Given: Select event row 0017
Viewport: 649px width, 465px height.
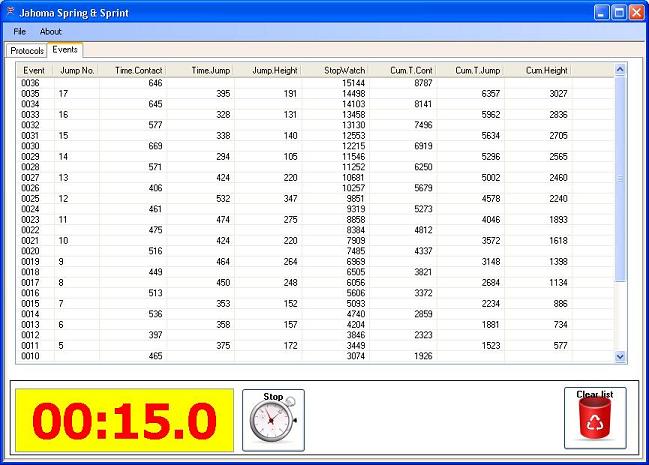Looking at the screenshot, I should [x=315, y=283].
